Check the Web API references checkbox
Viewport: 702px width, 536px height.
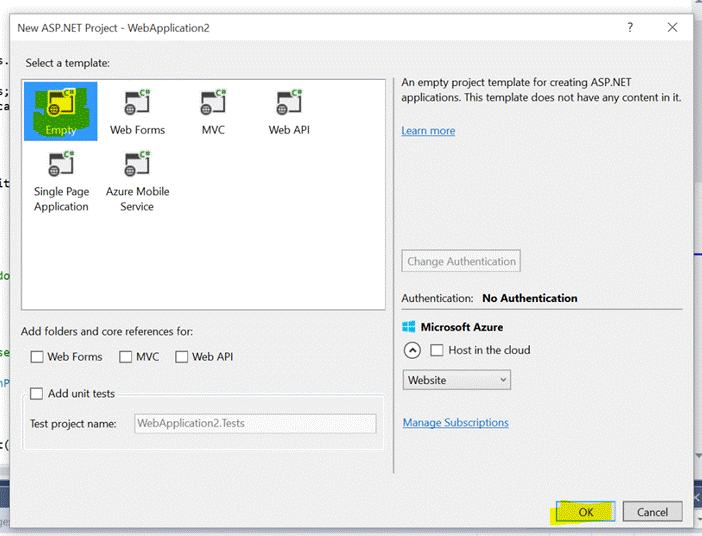[181, 357]
